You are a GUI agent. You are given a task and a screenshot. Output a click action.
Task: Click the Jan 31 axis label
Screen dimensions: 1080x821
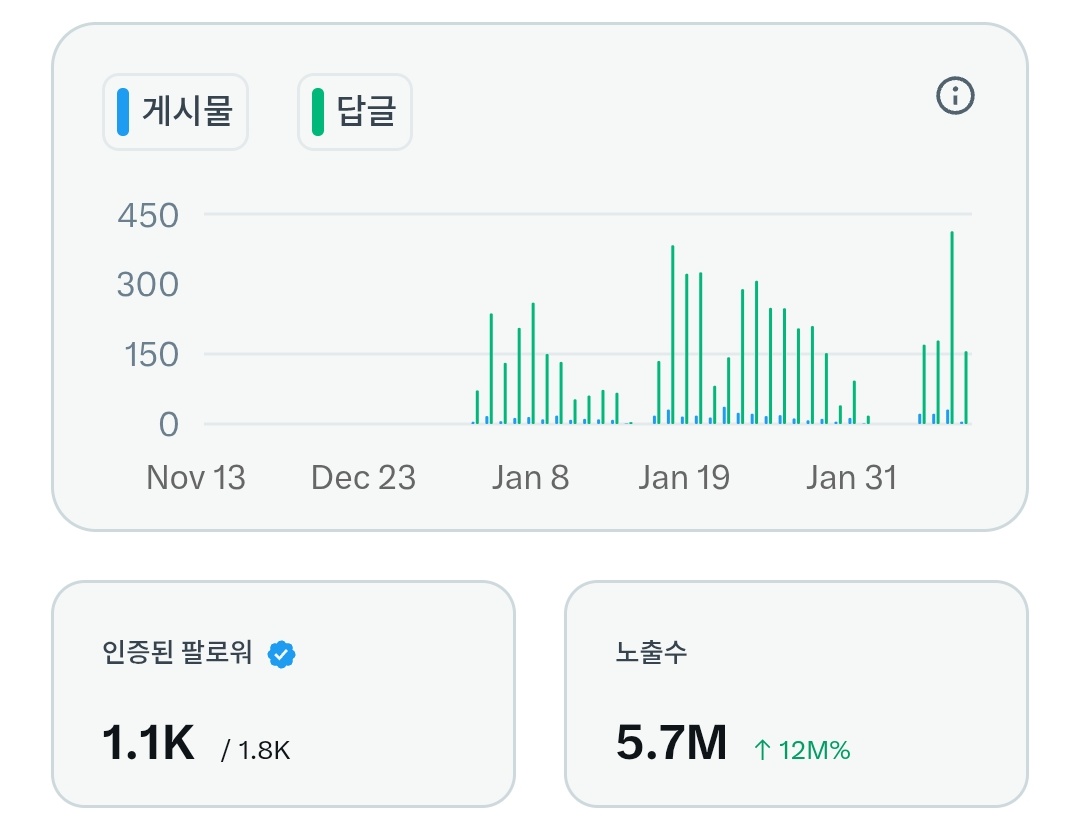coord(851,477)
